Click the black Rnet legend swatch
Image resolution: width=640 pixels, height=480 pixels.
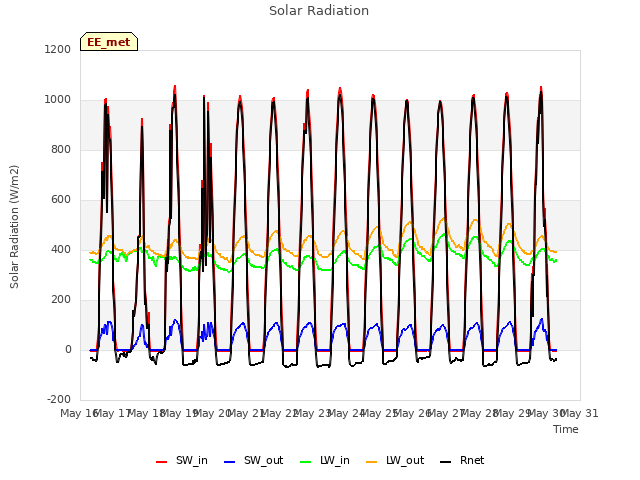click(x=446, y=462)
